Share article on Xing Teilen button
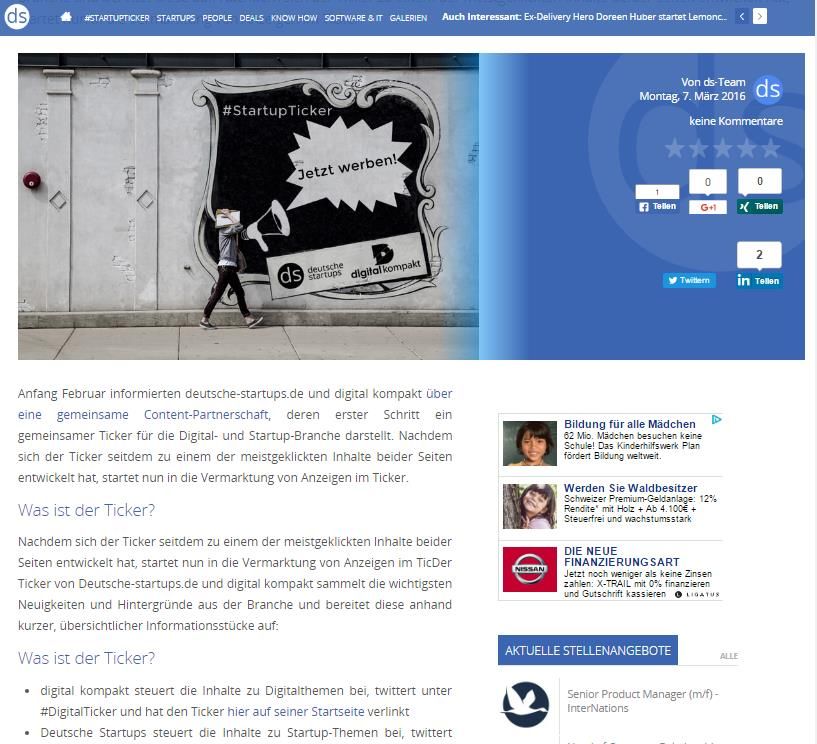This screenshot has height=744, width=817. tap(760, 206)
